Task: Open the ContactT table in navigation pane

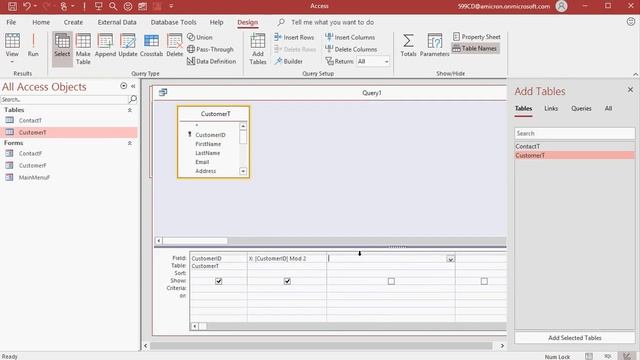Action: (30, 120)
